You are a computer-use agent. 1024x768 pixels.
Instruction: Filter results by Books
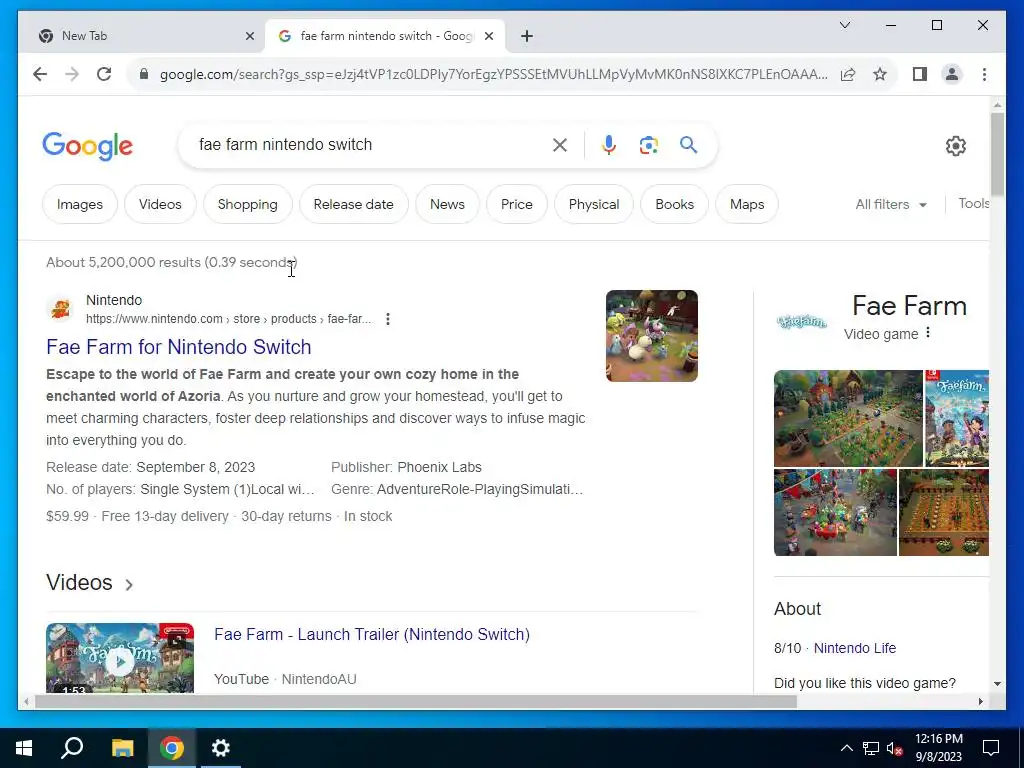pos(675,204)
